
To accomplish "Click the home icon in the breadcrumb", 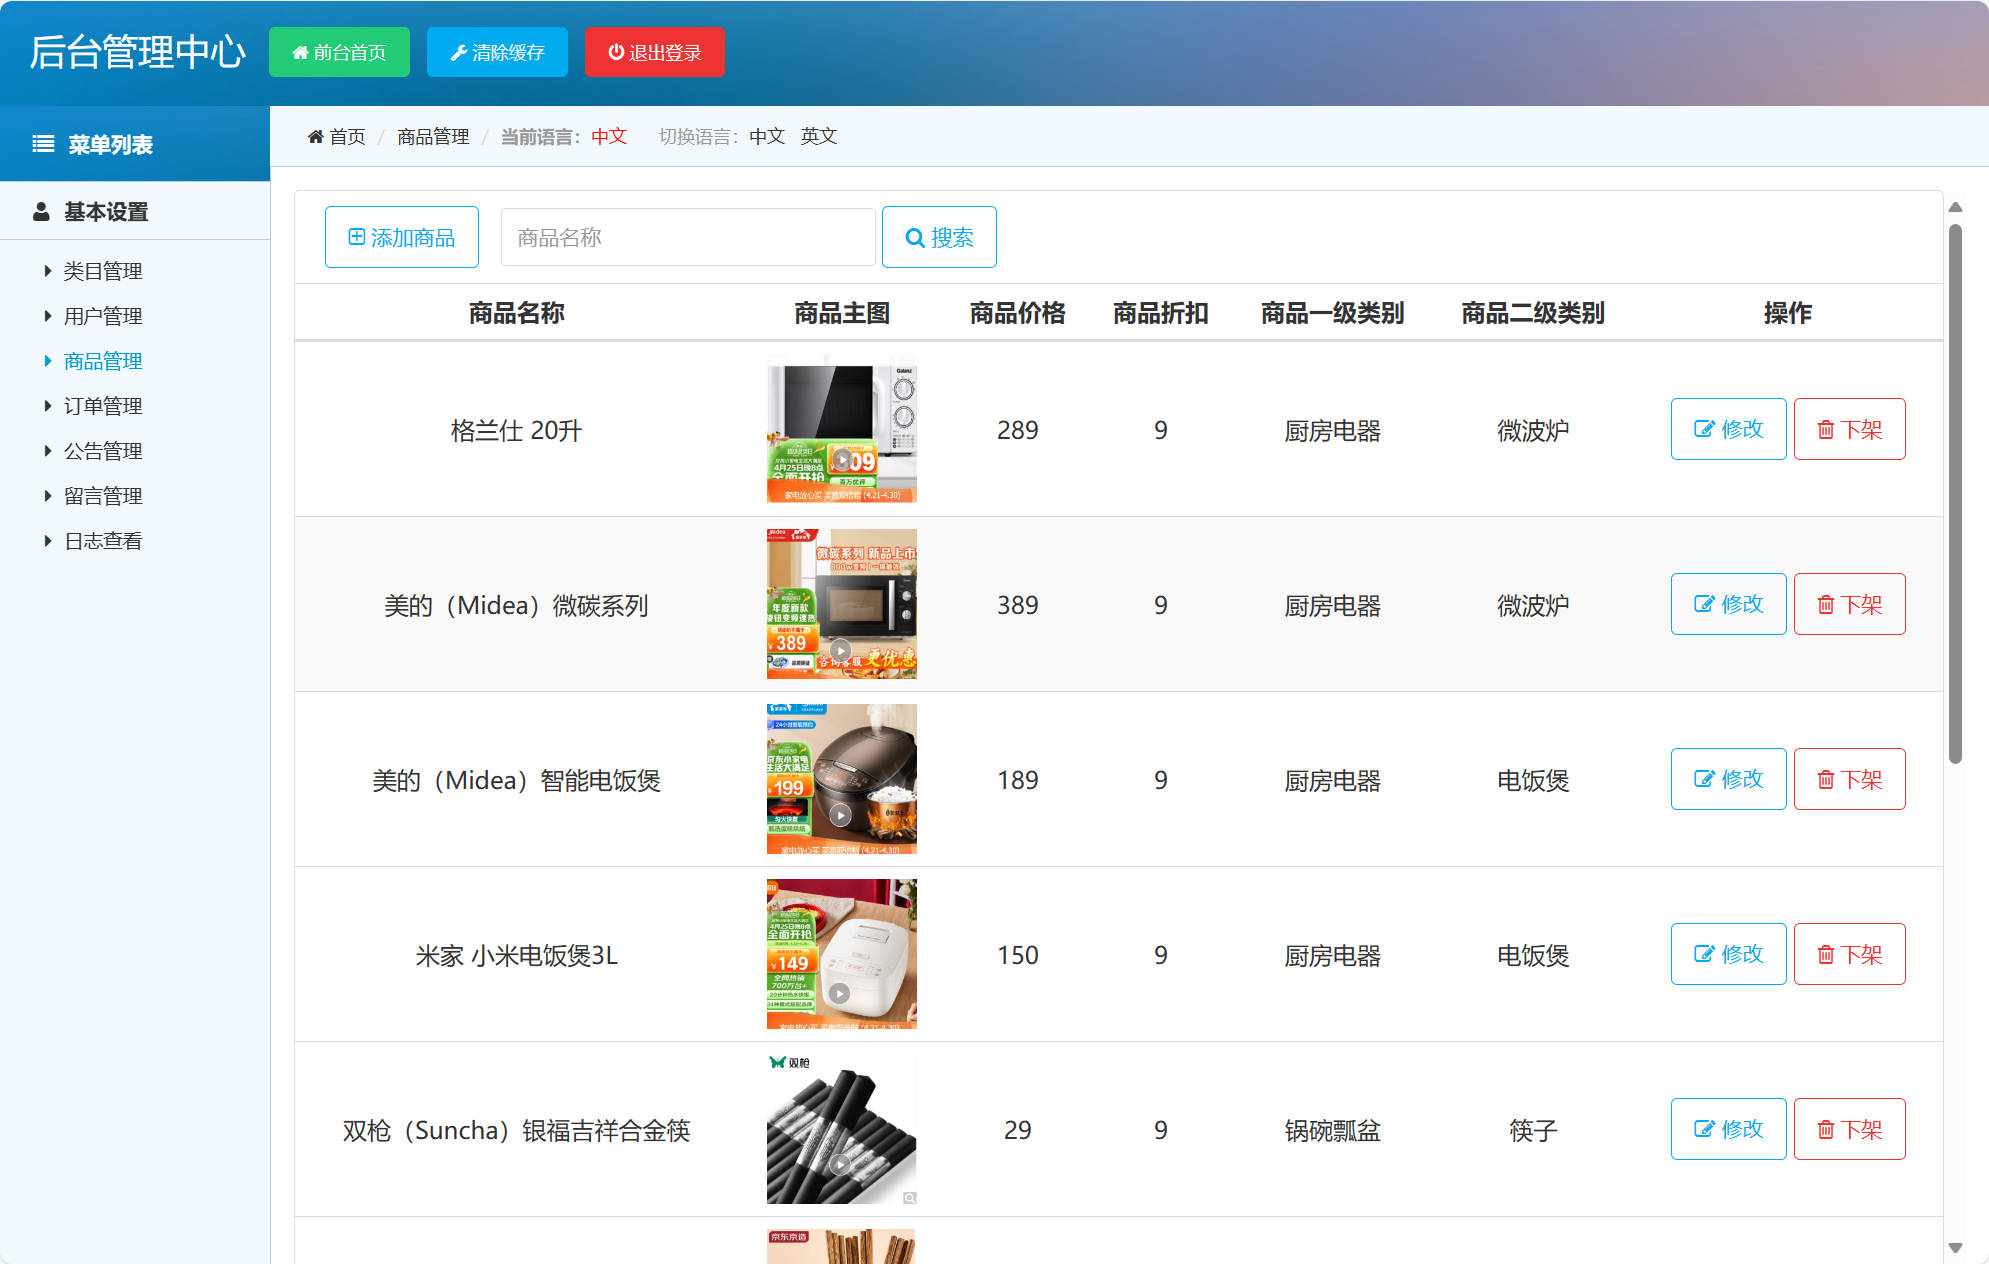I will click(x=315, y=136).
